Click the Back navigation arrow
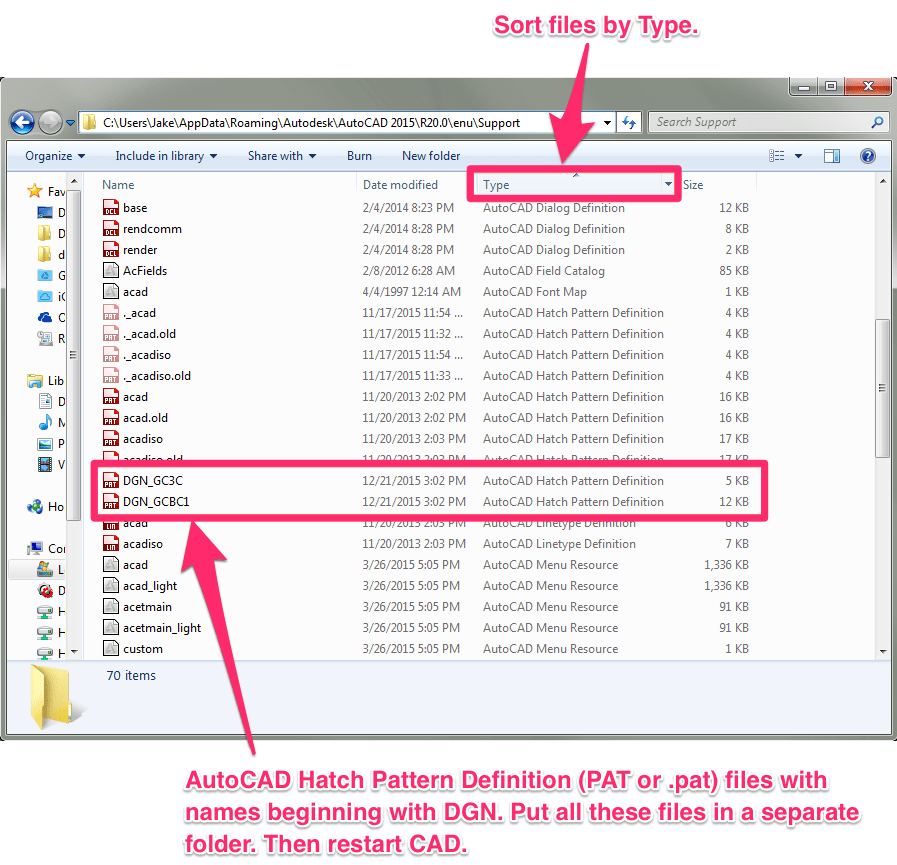Image resolution: width=897 pixels, height=865 pixels. [21, 121]
